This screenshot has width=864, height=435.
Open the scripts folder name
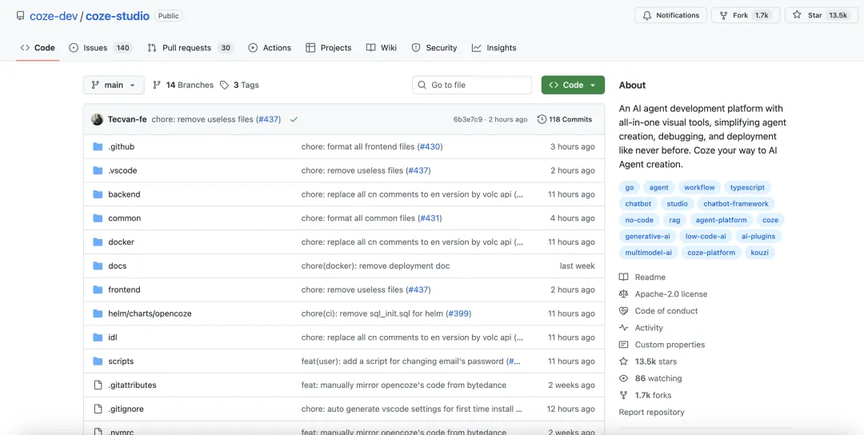point(121,361)
